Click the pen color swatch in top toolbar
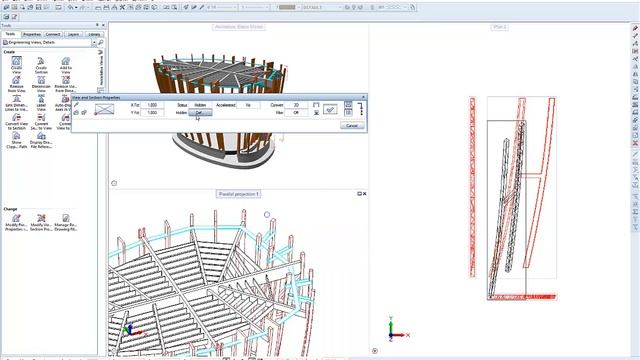This screenshot has width=640, height=360. (x=287, y=7)
